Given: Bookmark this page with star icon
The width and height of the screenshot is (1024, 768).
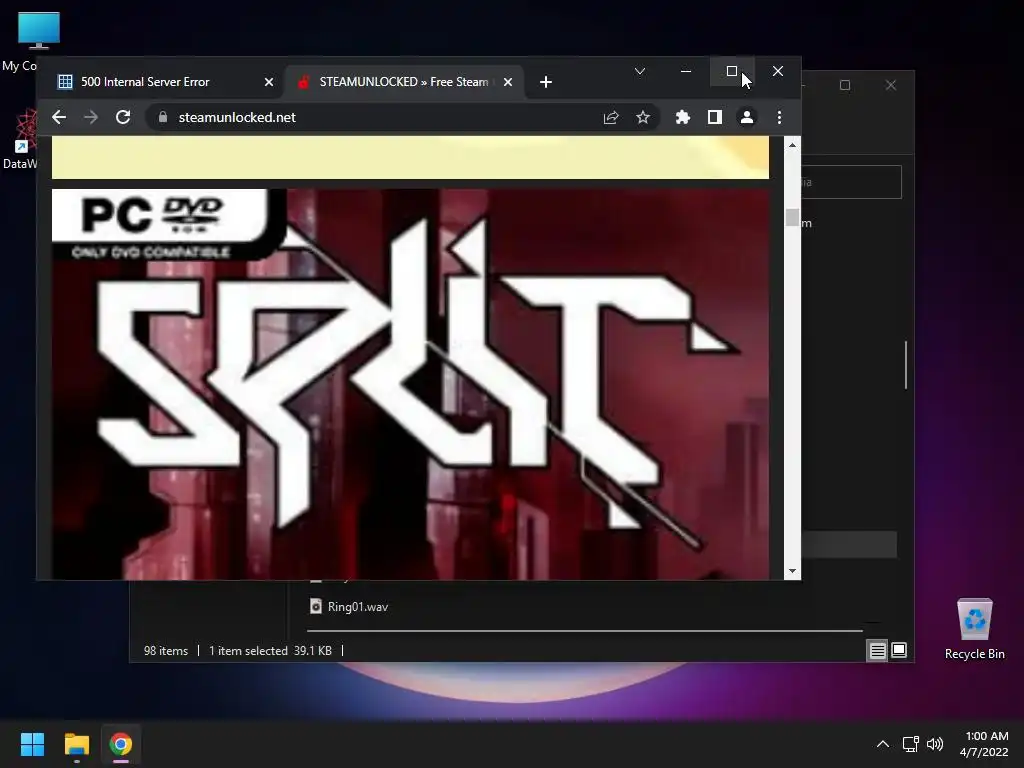Looking at the screenshot, I should pyautogui.click(x=643, y=118).
